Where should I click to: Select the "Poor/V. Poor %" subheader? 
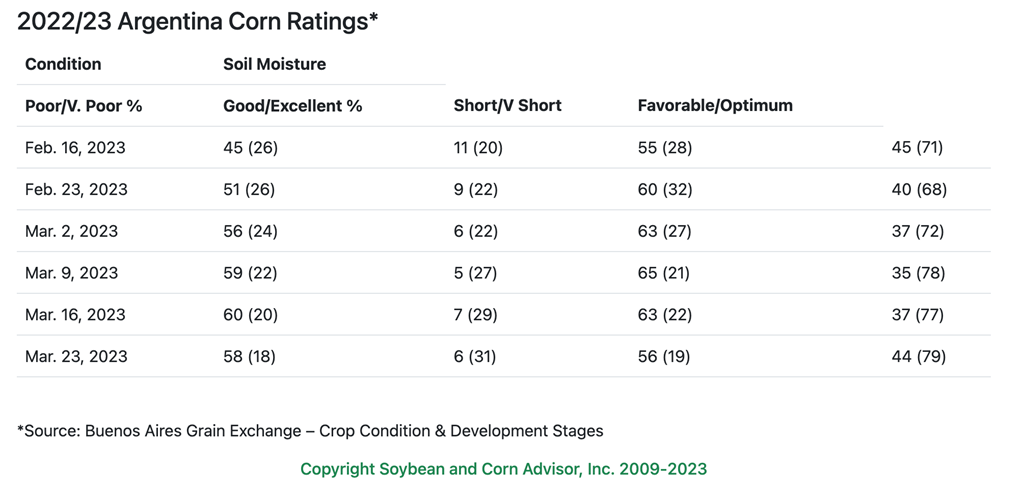(x=83, y=106)
